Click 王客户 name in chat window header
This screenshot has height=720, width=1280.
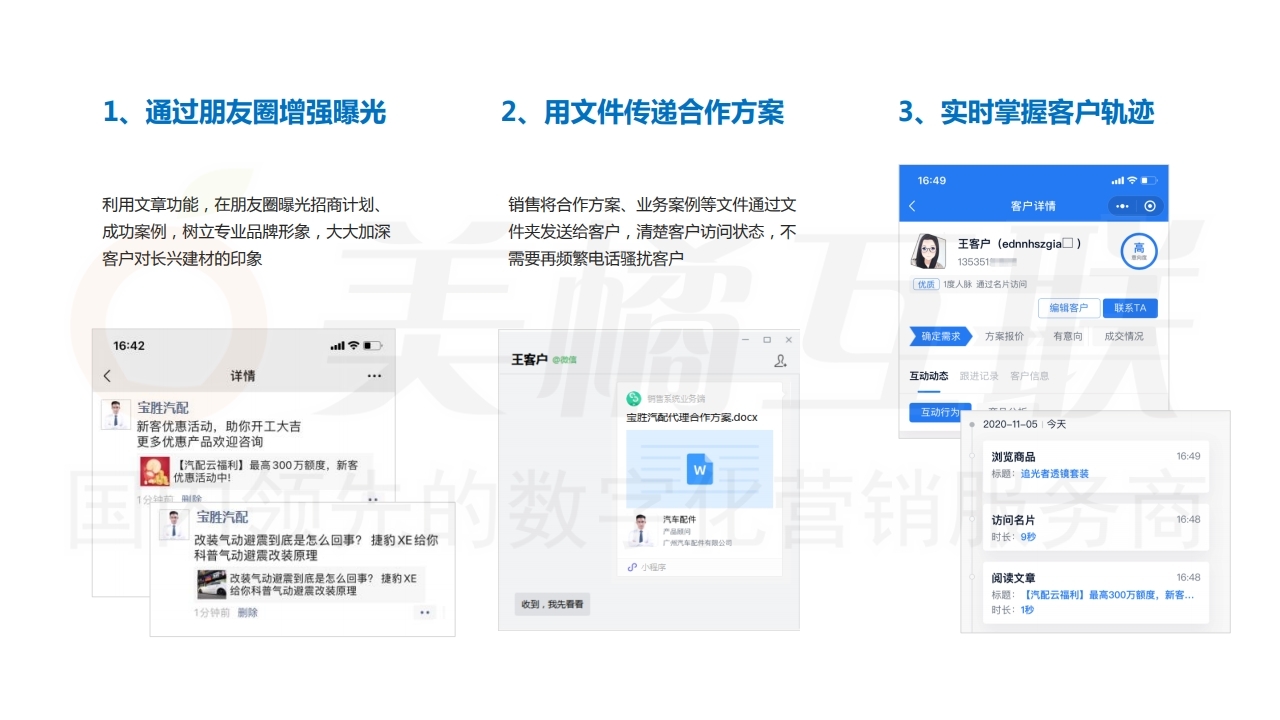[x=529, y=360]
